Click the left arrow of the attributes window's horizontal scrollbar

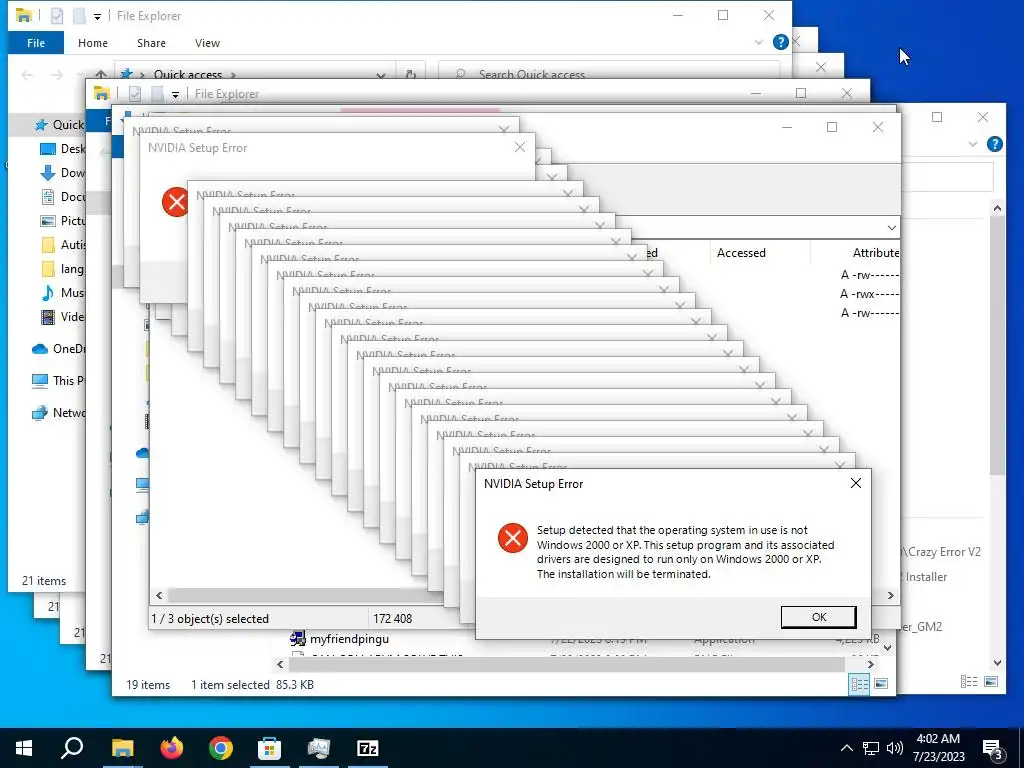coord(159,595)
